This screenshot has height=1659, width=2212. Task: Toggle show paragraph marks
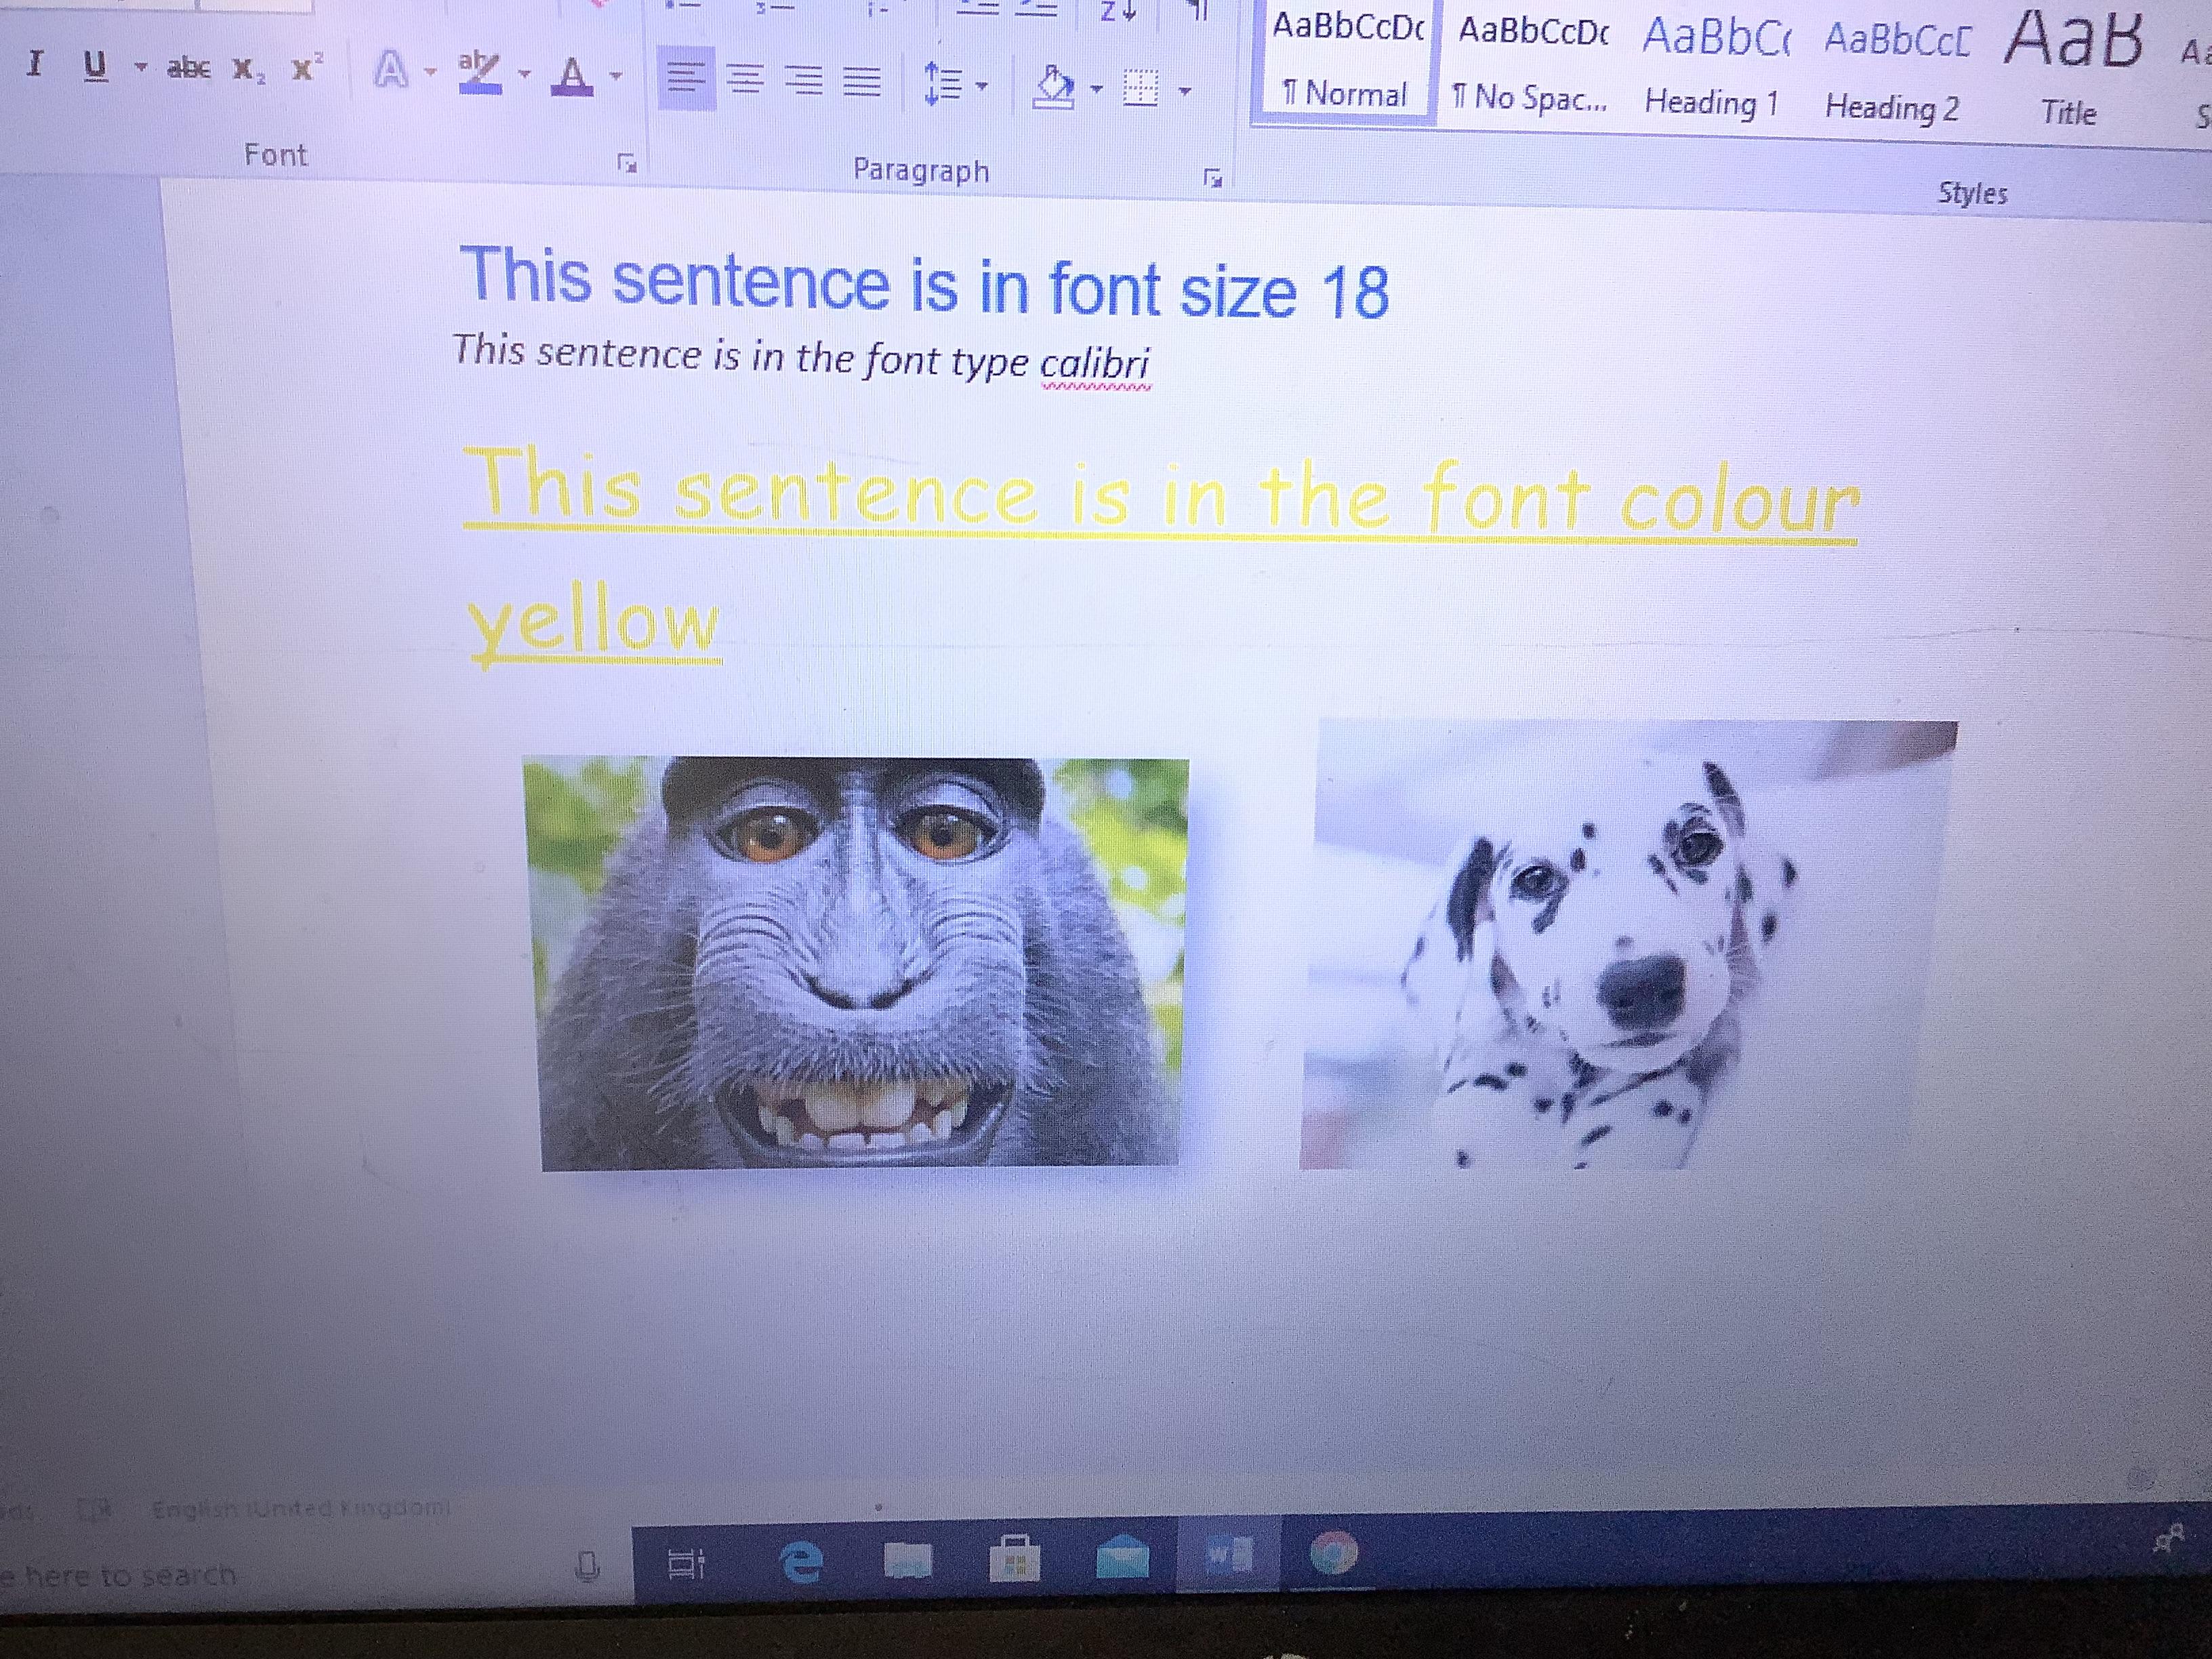pyautogui.click(x=1199, y=10)
